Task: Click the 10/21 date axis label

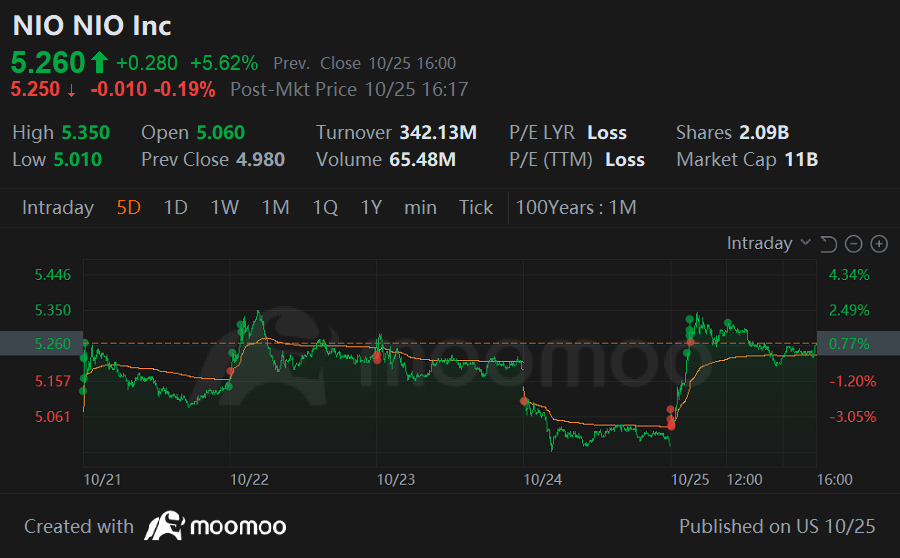Action: [x=102, y=479]
